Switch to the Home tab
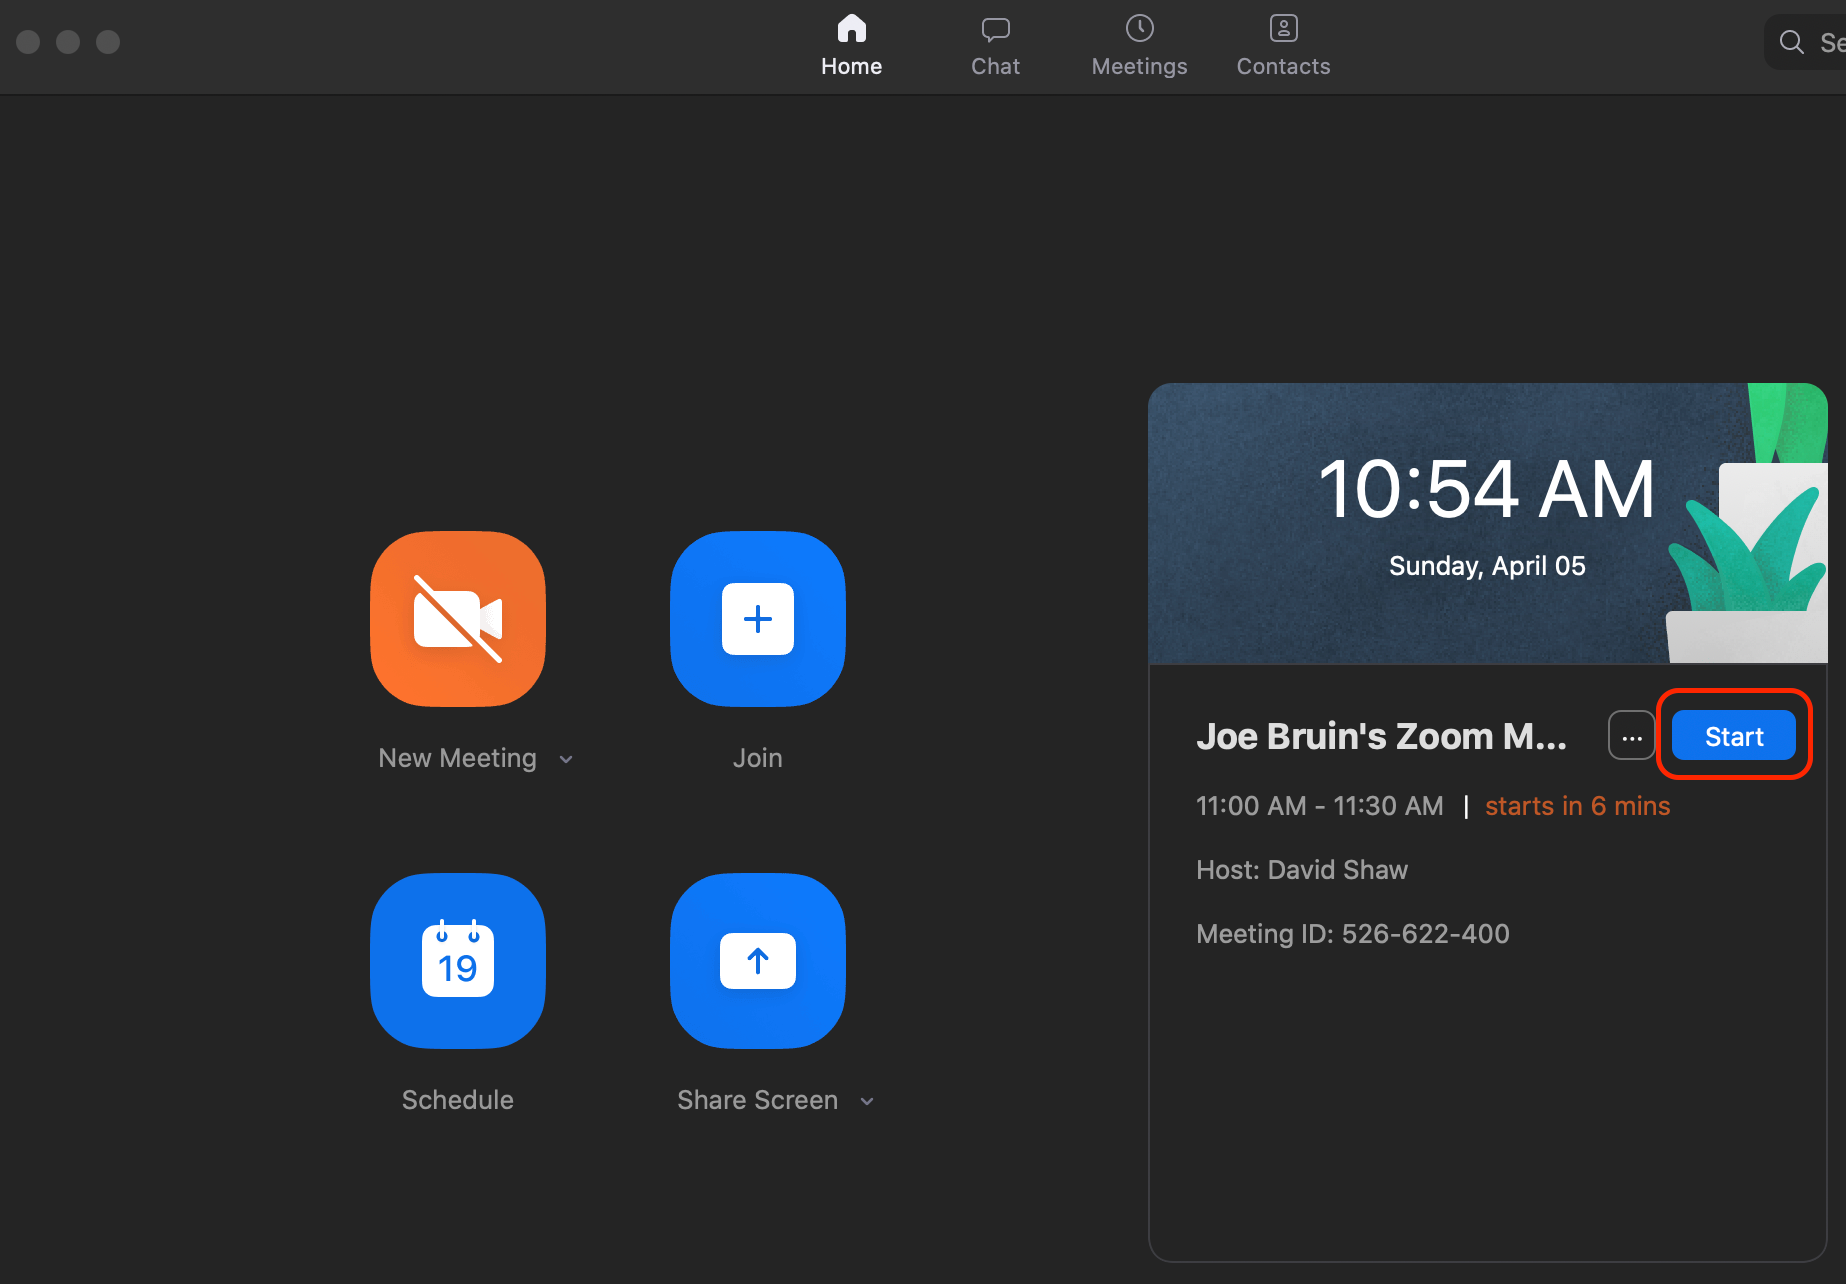 point(852,46)
